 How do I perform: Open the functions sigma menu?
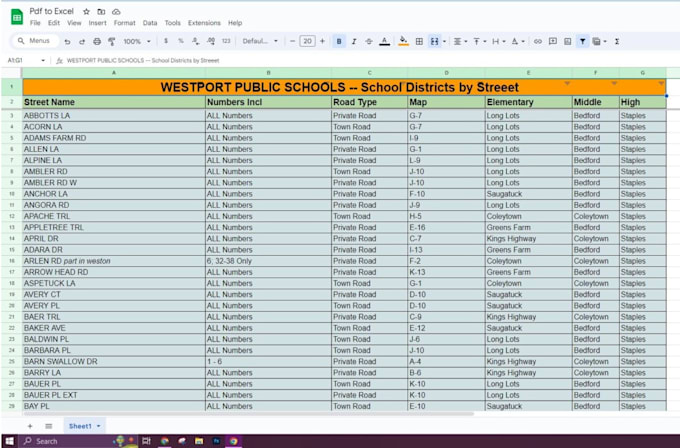(x=617, y=42)
